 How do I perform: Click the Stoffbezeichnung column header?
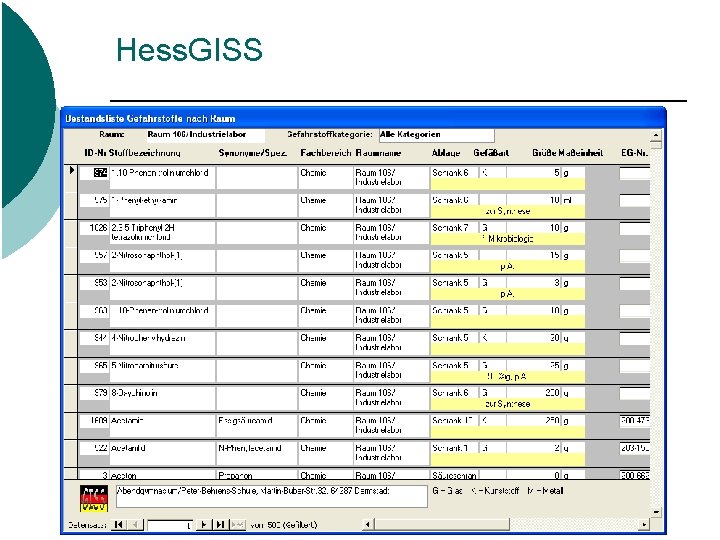[x=145, y=153]
